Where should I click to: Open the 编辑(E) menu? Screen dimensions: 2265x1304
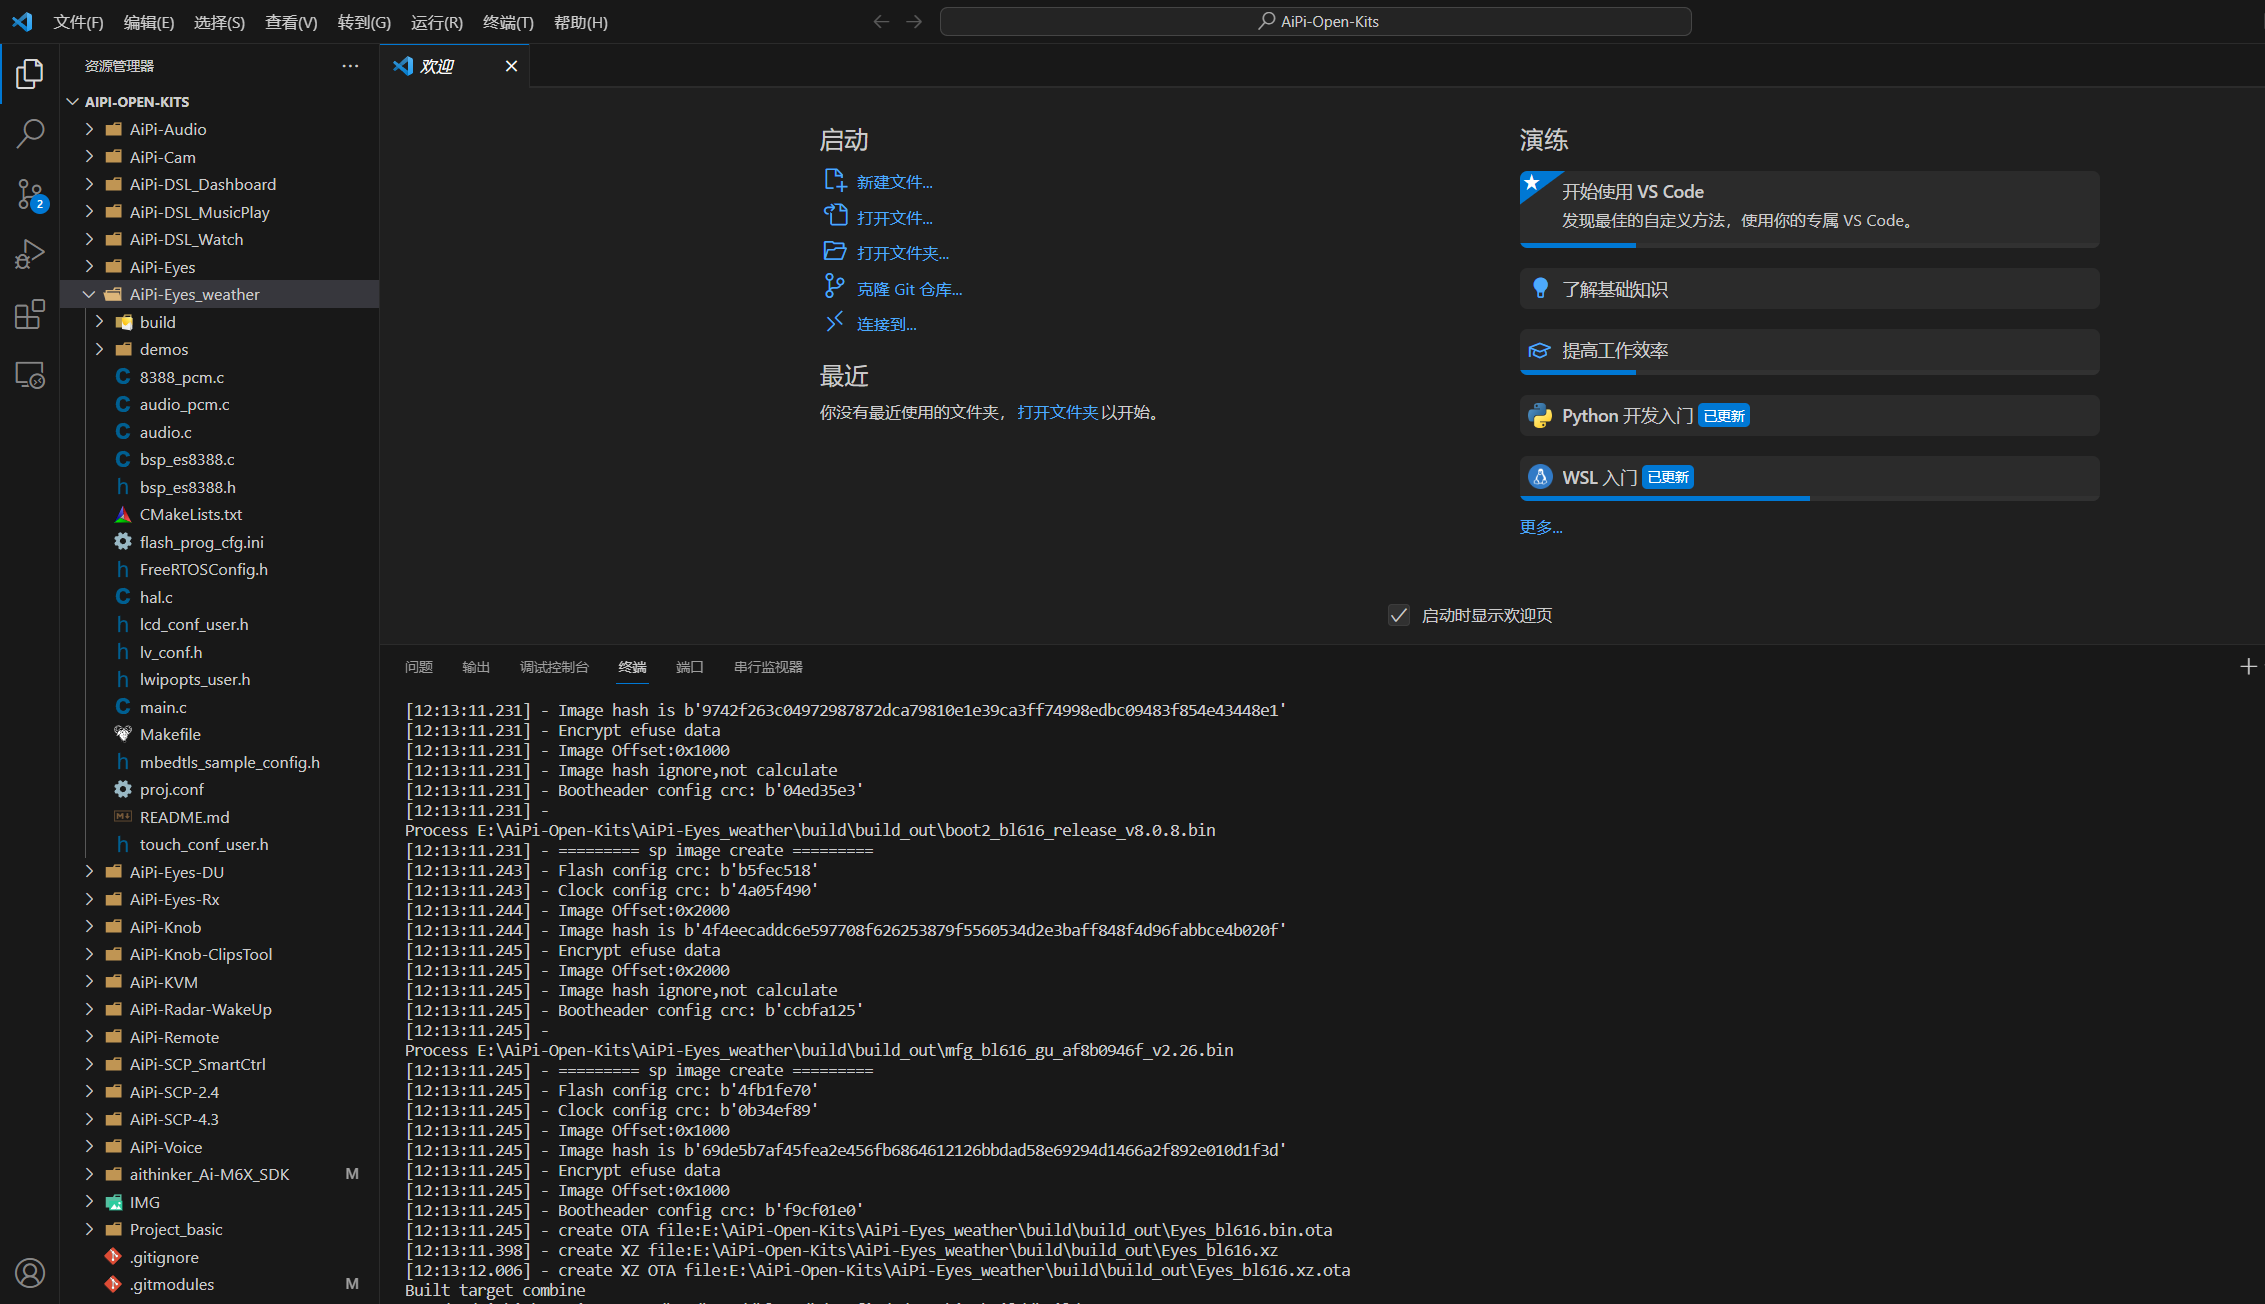[x=149, y=22]
